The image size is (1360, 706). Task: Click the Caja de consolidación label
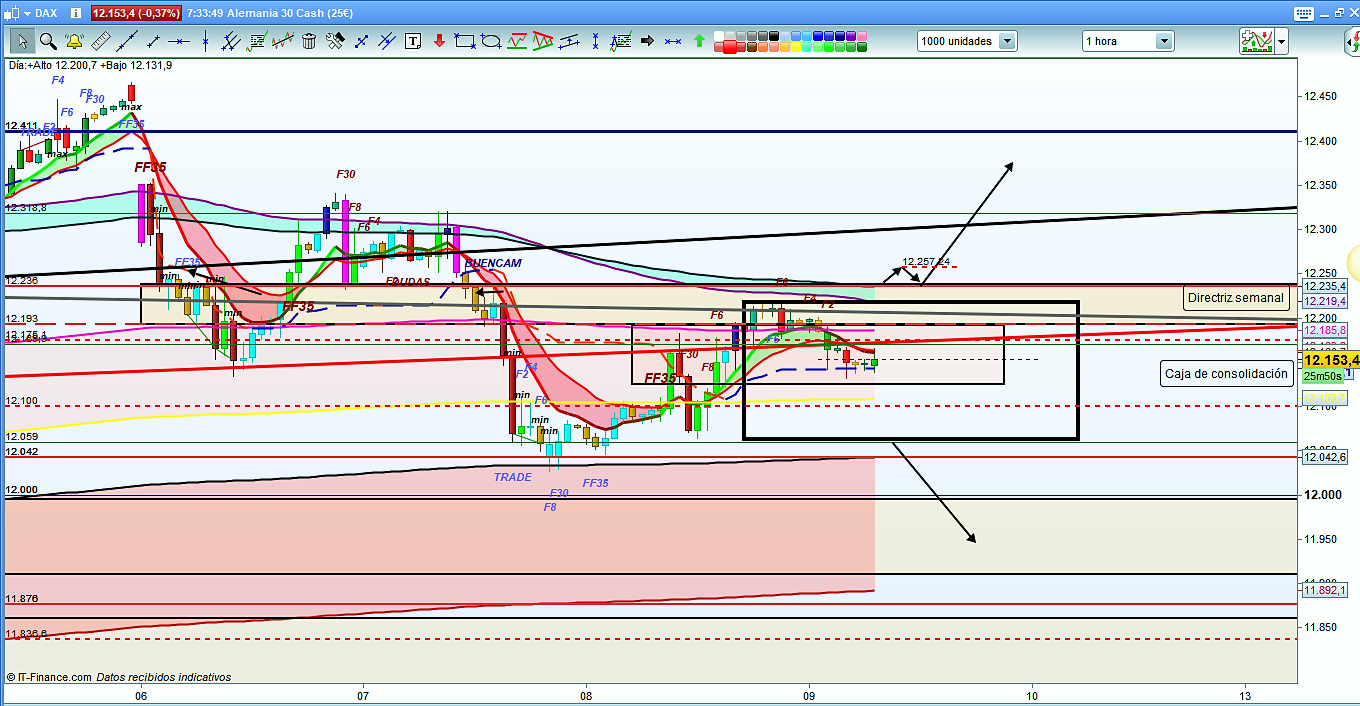click(x=1226, y=374)
